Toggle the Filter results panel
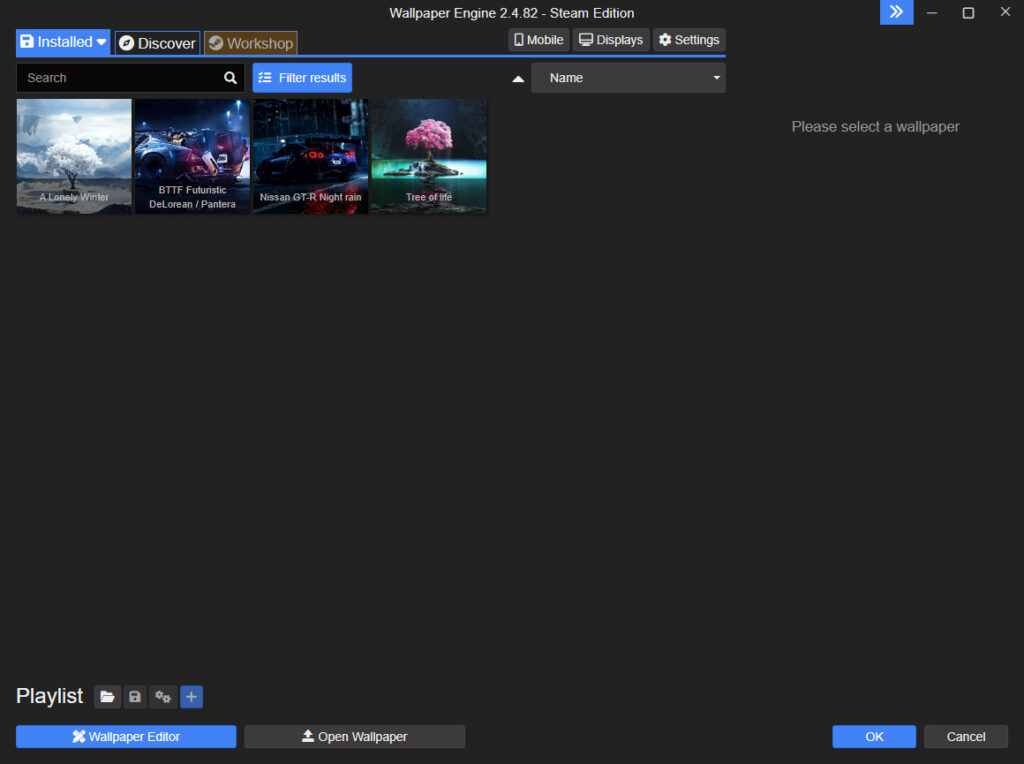The image size is (1024, 764). pyautogui.click(x=302, y=78)
